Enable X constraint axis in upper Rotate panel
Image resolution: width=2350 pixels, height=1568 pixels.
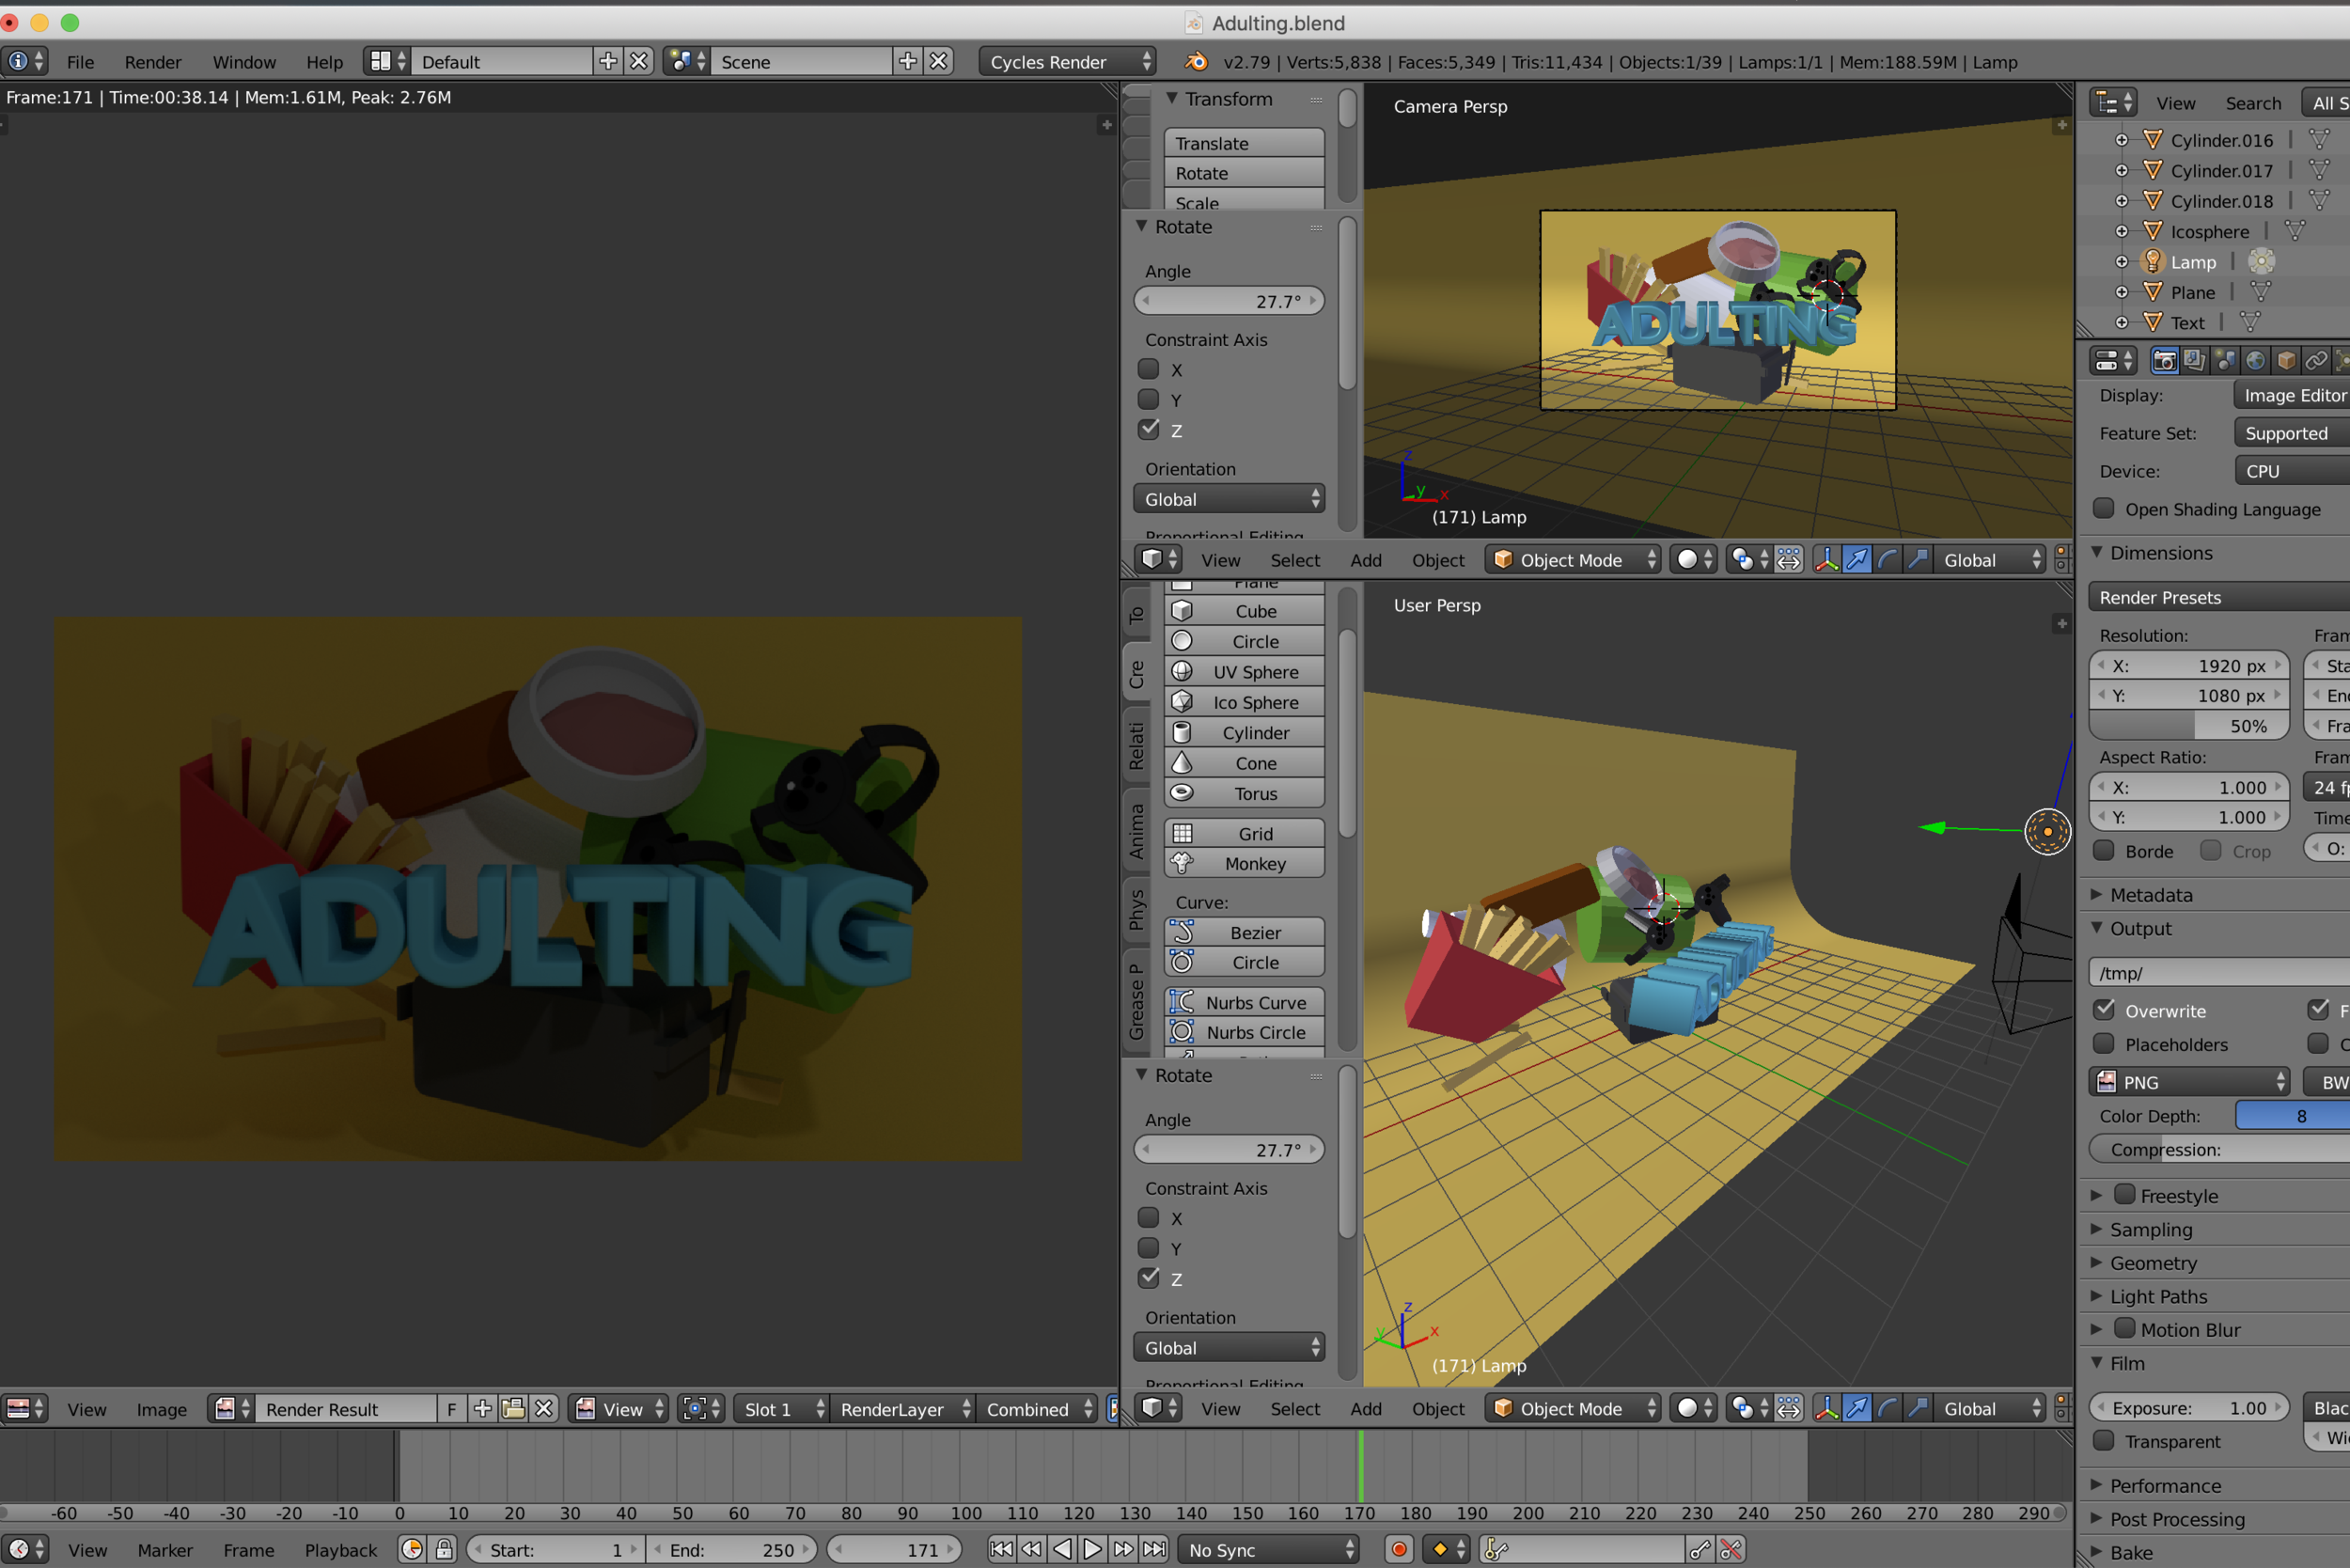[1149, 369]
